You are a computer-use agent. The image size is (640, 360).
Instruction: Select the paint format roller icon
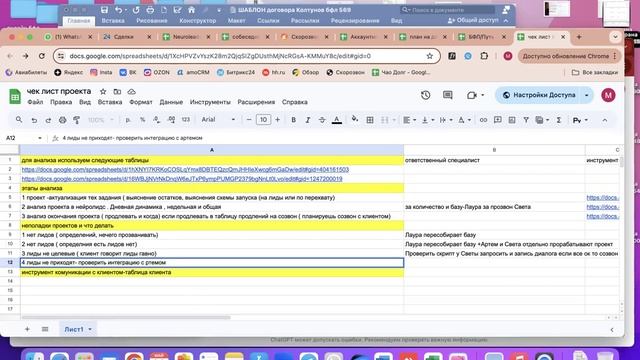click(x=76, y=120)
